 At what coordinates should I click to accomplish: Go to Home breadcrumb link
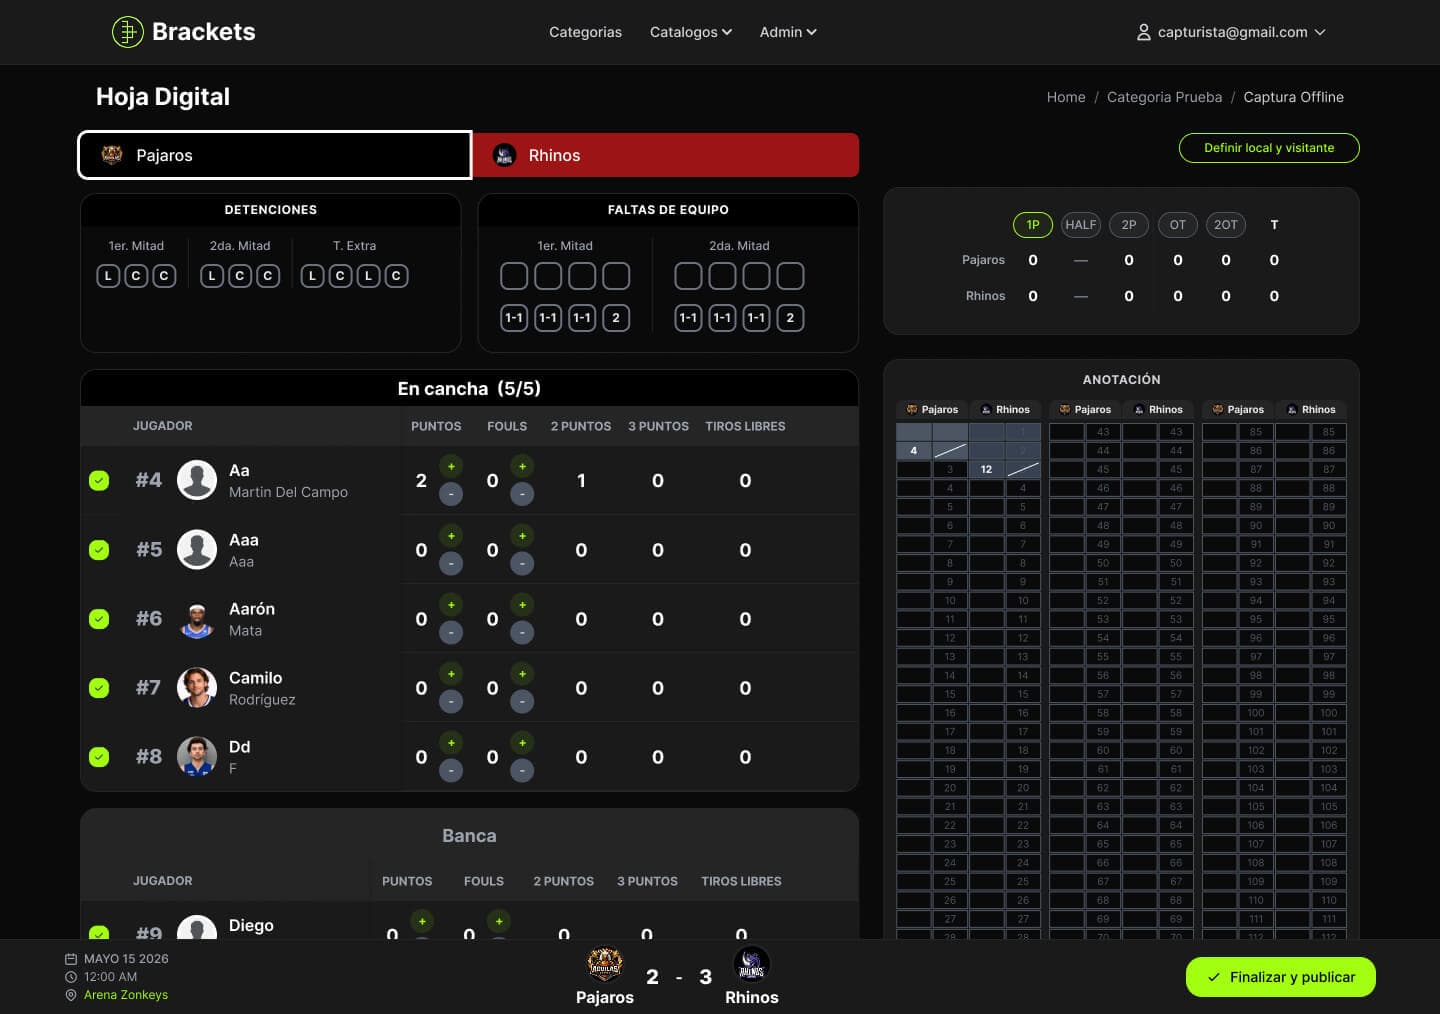tap(1066, 97)
